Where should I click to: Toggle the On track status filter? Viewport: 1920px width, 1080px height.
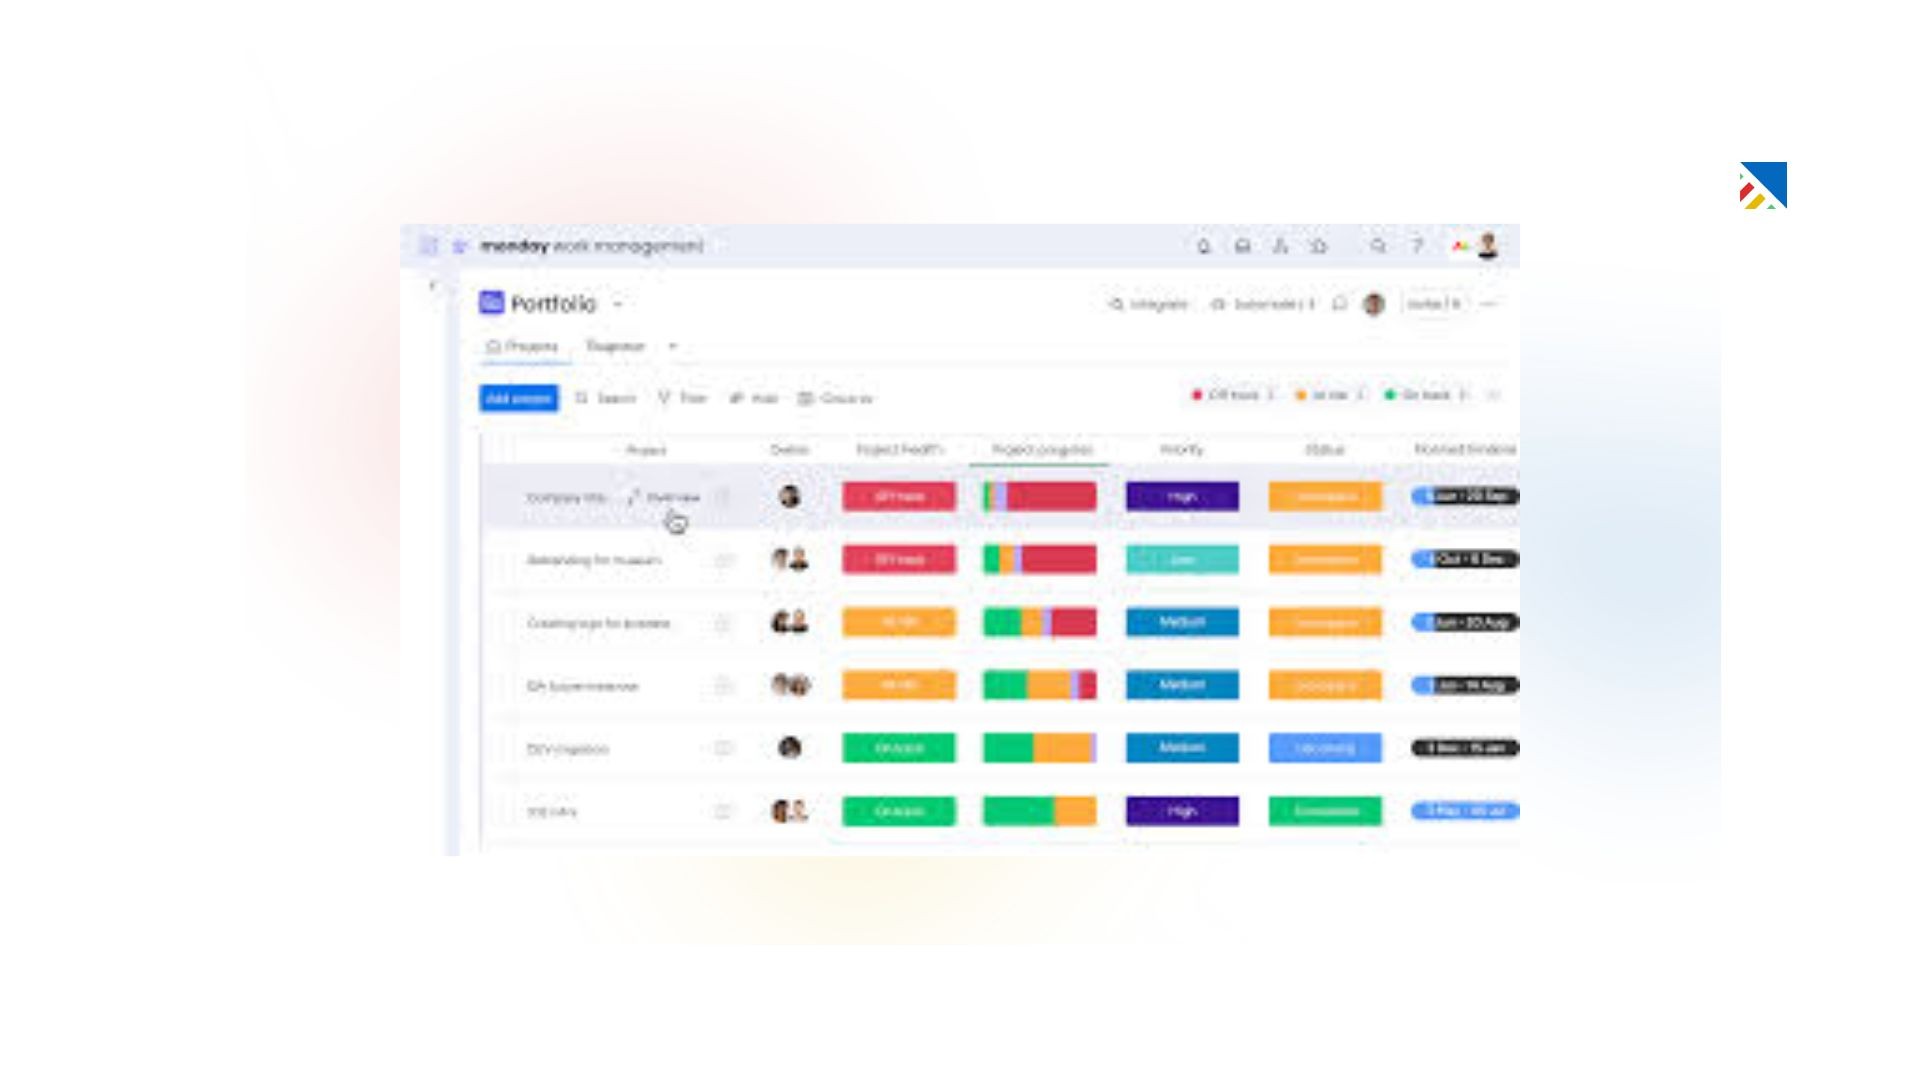click(1418, 396)
